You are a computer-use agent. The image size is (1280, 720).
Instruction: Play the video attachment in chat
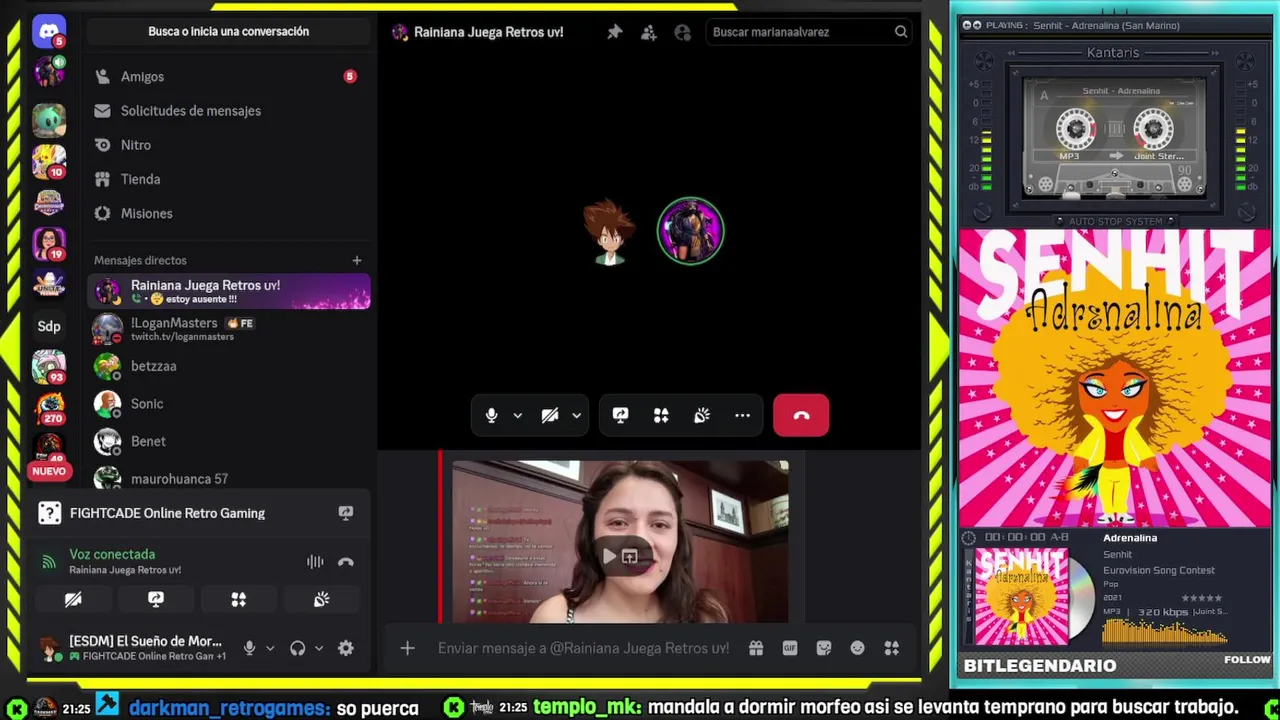click(608, 556)
